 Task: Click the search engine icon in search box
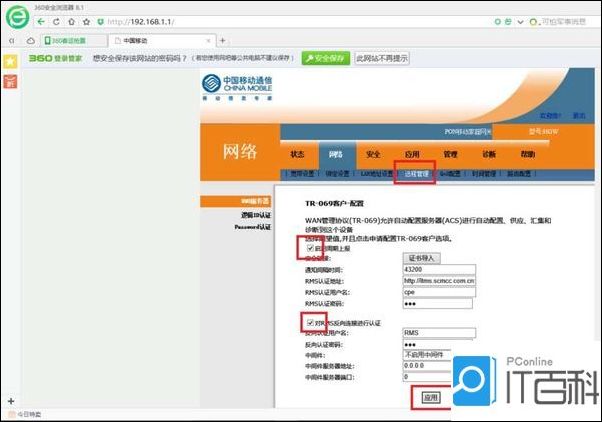tap(534, 22)
